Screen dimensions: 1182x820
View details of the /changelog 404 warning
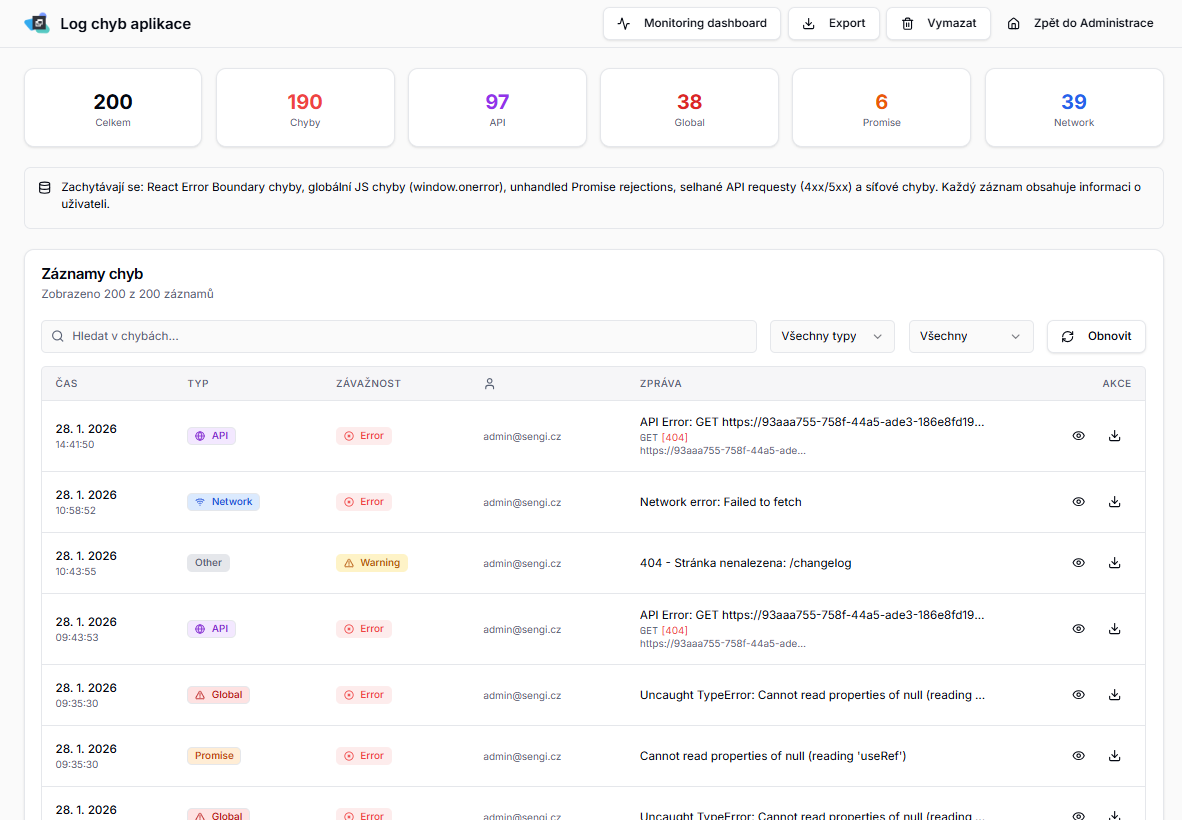(x=1078, y=563)
